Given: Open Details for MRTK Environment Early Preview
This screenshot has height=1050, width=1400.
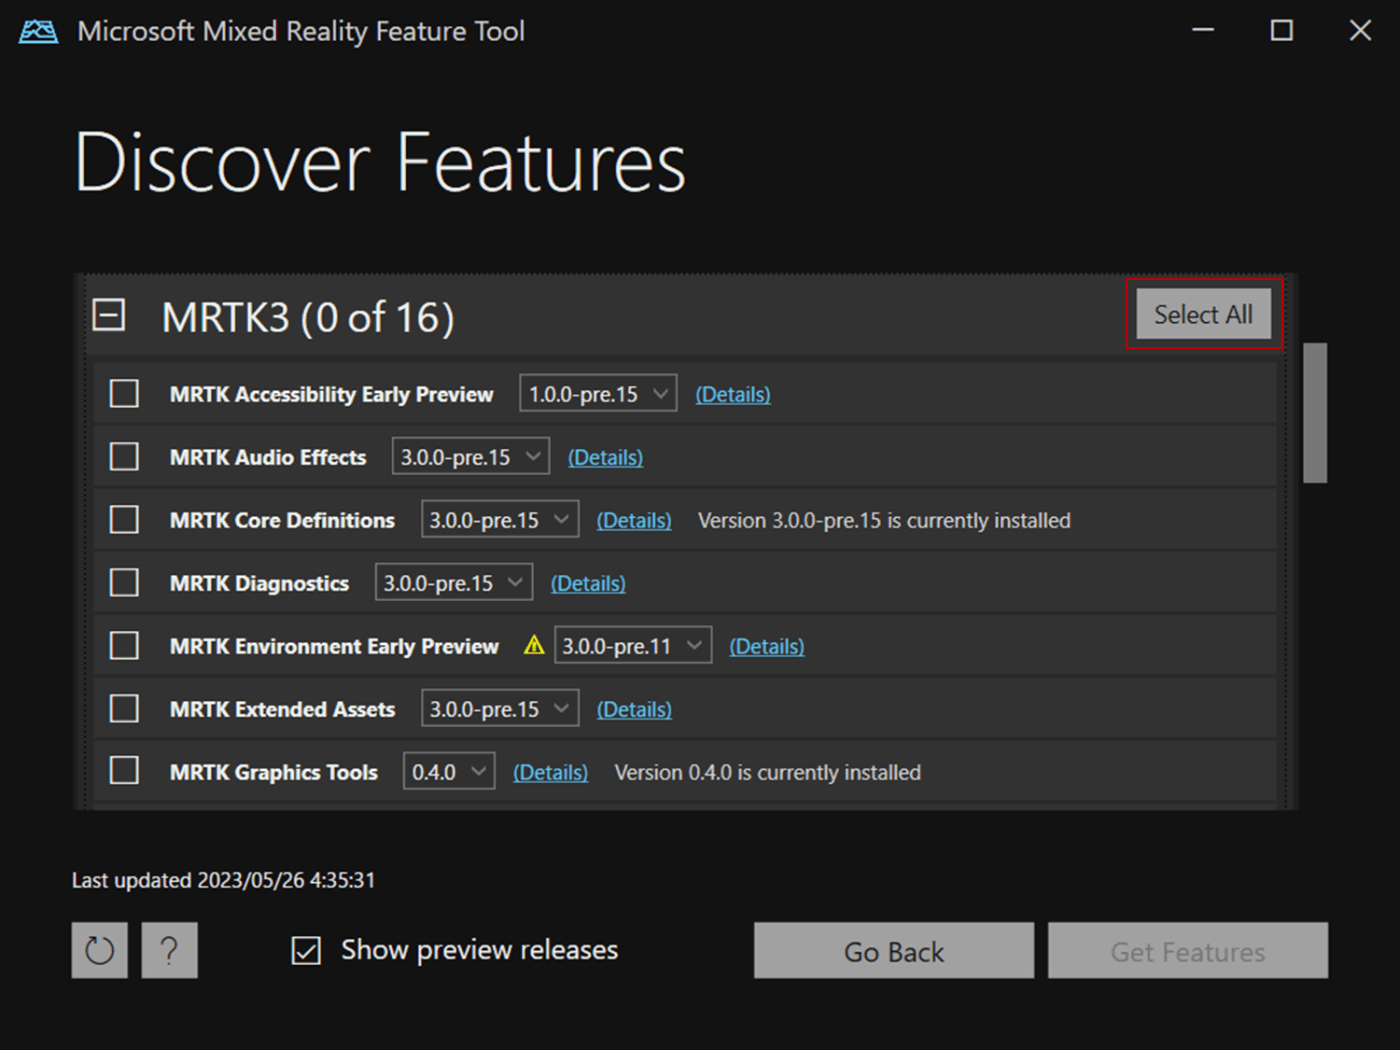Looking at the screenshot, I should pyautogui.click(x=767, y=646).
